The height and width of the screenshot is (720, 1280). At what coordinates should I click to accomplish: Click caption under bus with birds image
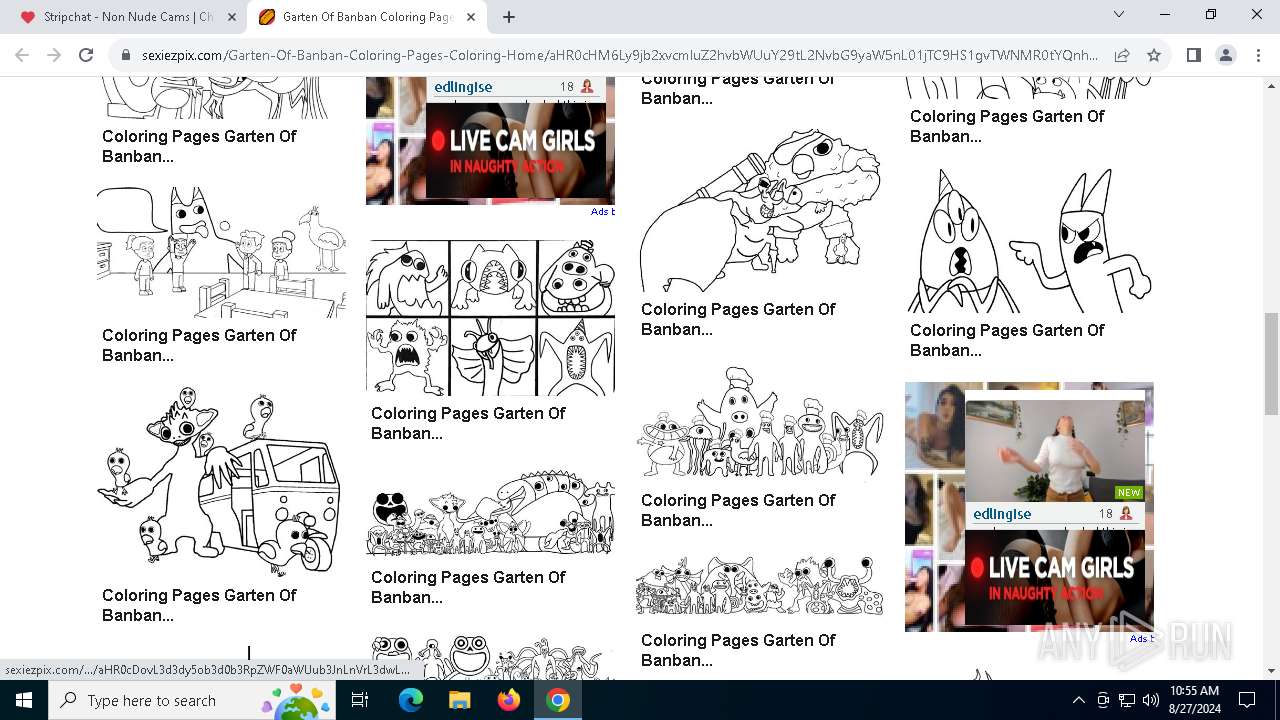[x=199, y=605]
